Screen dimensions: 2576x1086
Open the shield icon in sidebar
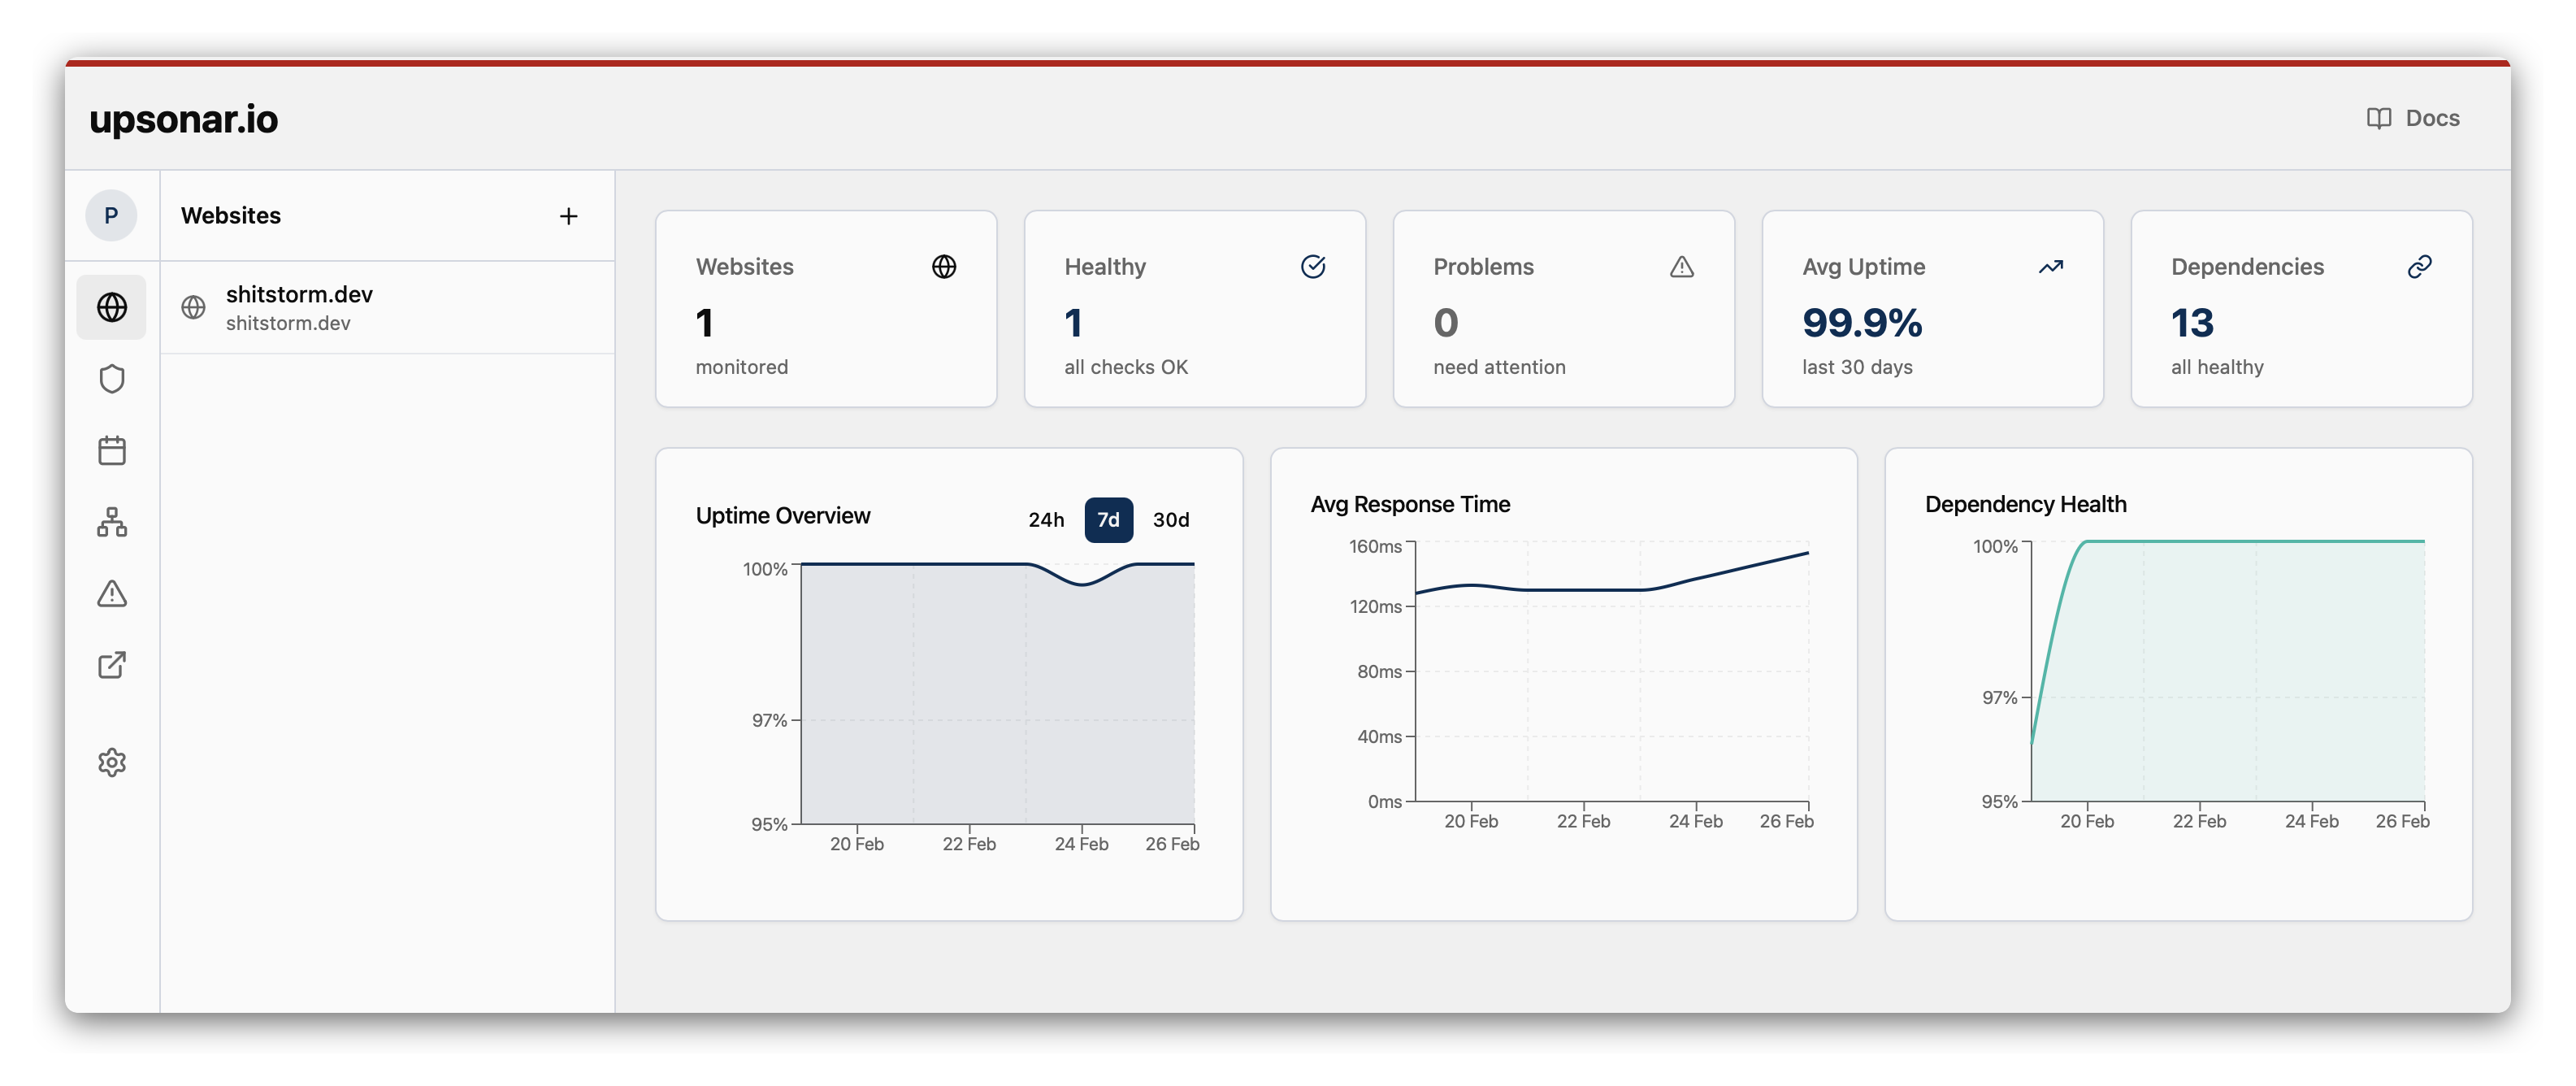(111, 379)
